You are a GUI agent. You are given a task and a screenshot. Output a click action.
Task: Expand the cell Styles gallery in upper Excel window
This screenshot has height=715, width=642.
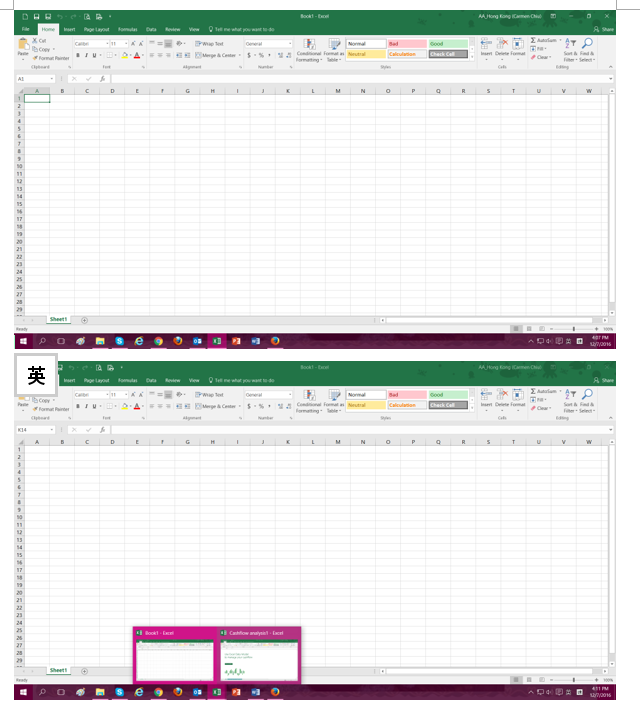coord(472,57)
